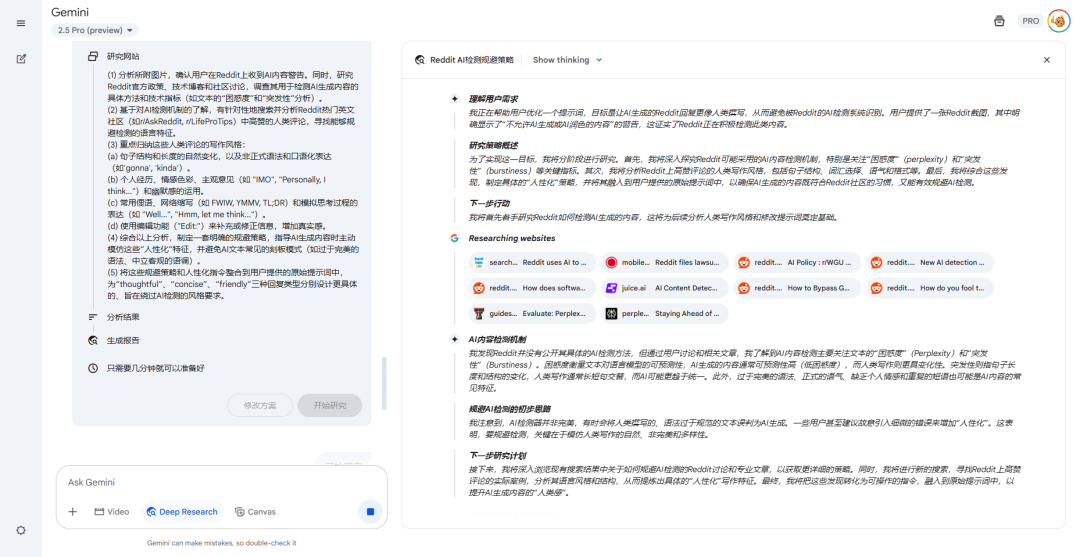
Task: Open source chip 'AI Policy : r/WGU'
Action: coord(797,262)
